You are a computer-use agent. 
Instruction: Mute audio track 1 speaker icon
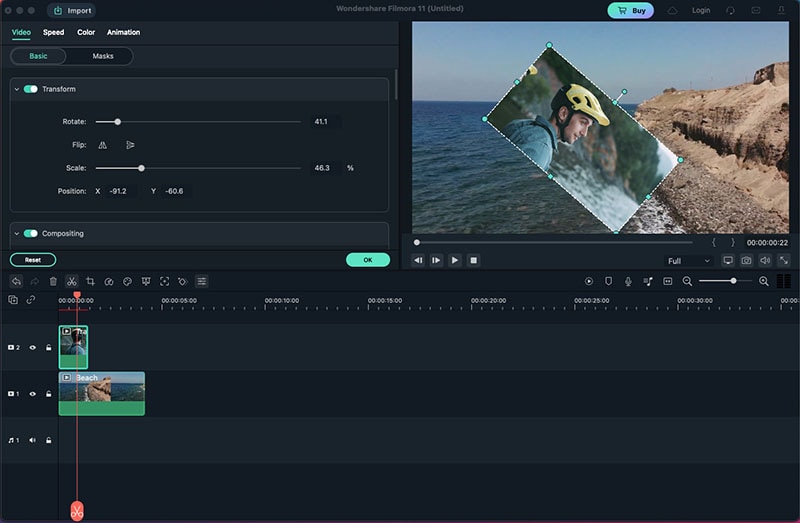click(x=32, y=440)
